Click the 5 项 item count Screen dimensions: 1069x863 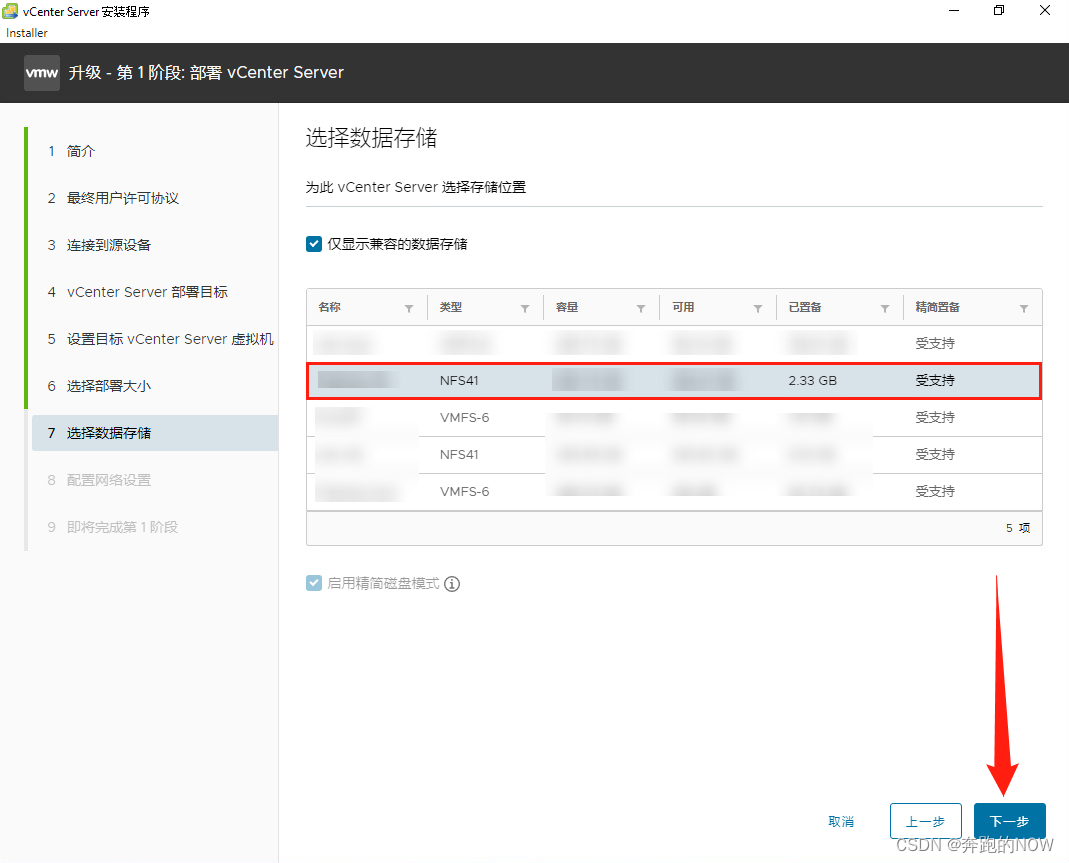pos(1017,528)
